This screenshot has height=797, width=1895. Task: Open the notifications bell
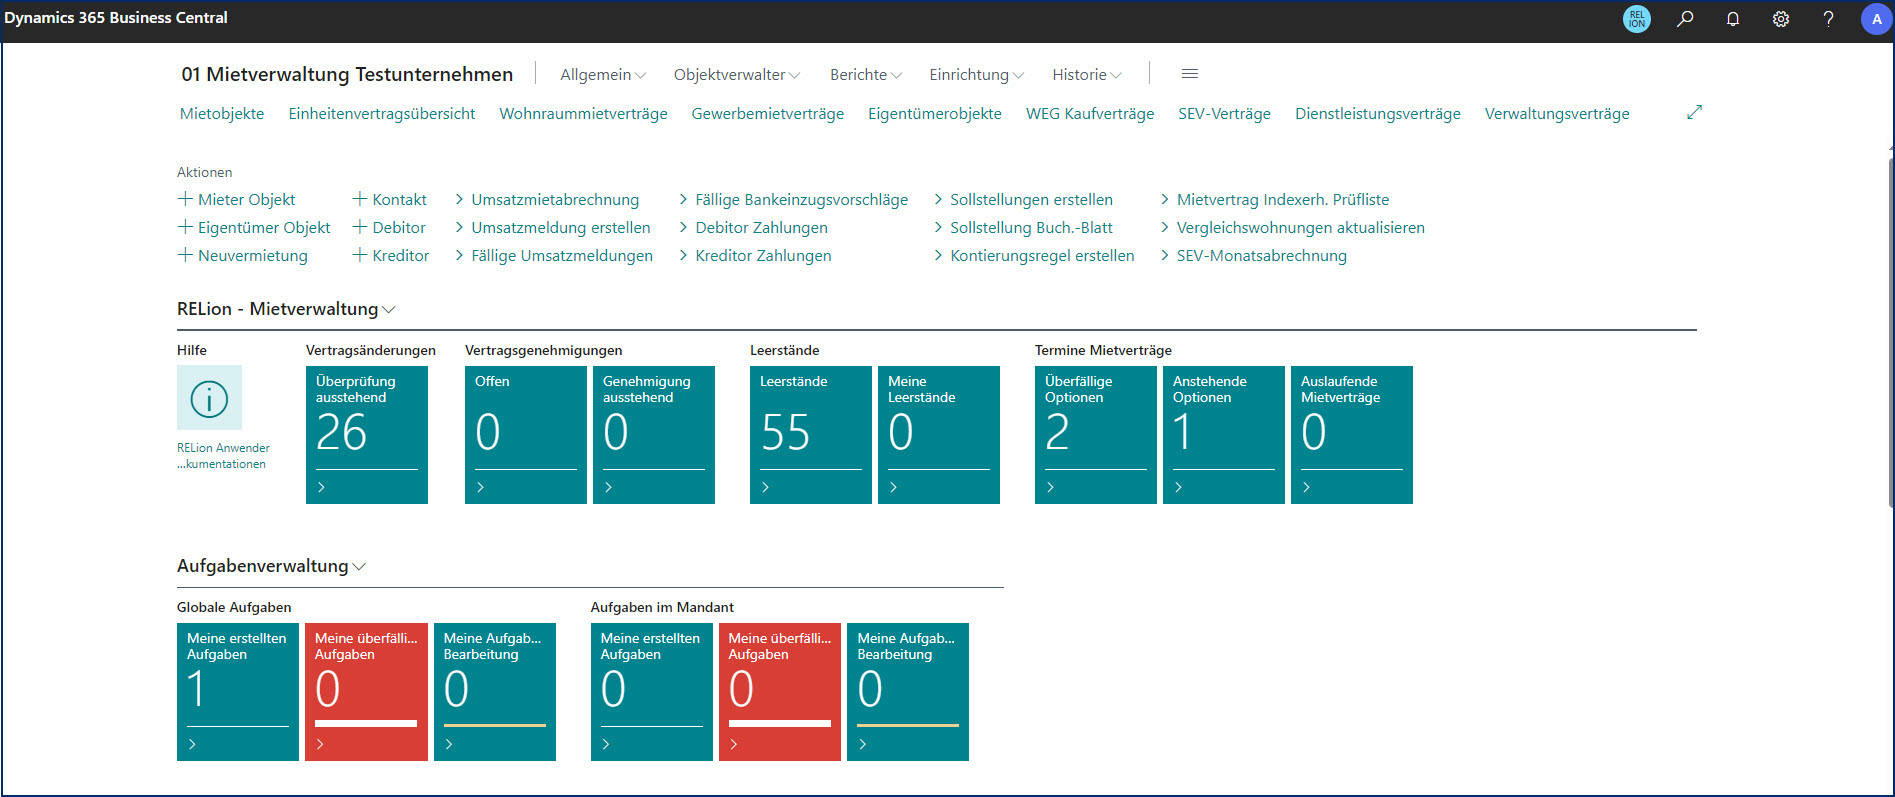pos(1733,19)
